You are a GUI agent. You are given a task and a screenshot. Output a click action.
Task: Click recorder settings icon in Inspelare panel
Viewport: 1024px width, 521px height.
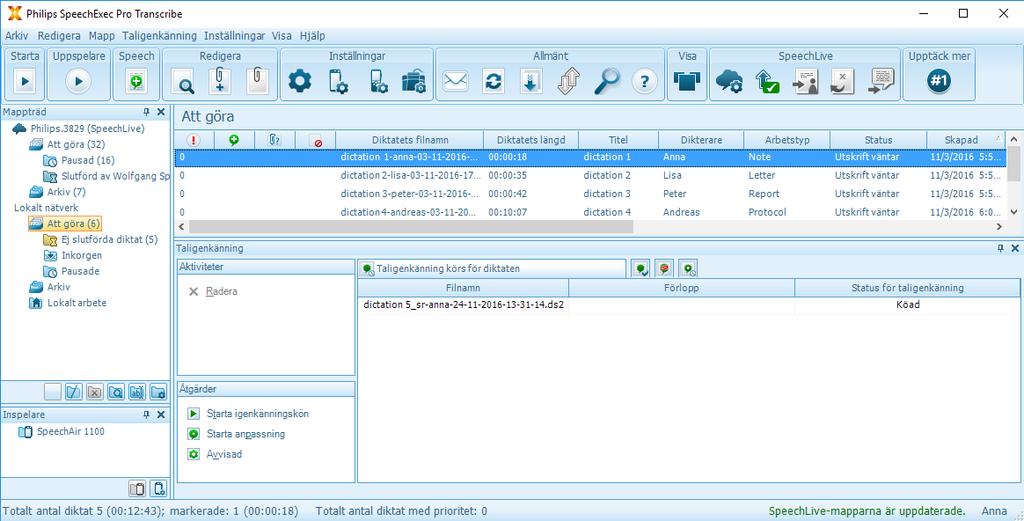click(158, 488)
